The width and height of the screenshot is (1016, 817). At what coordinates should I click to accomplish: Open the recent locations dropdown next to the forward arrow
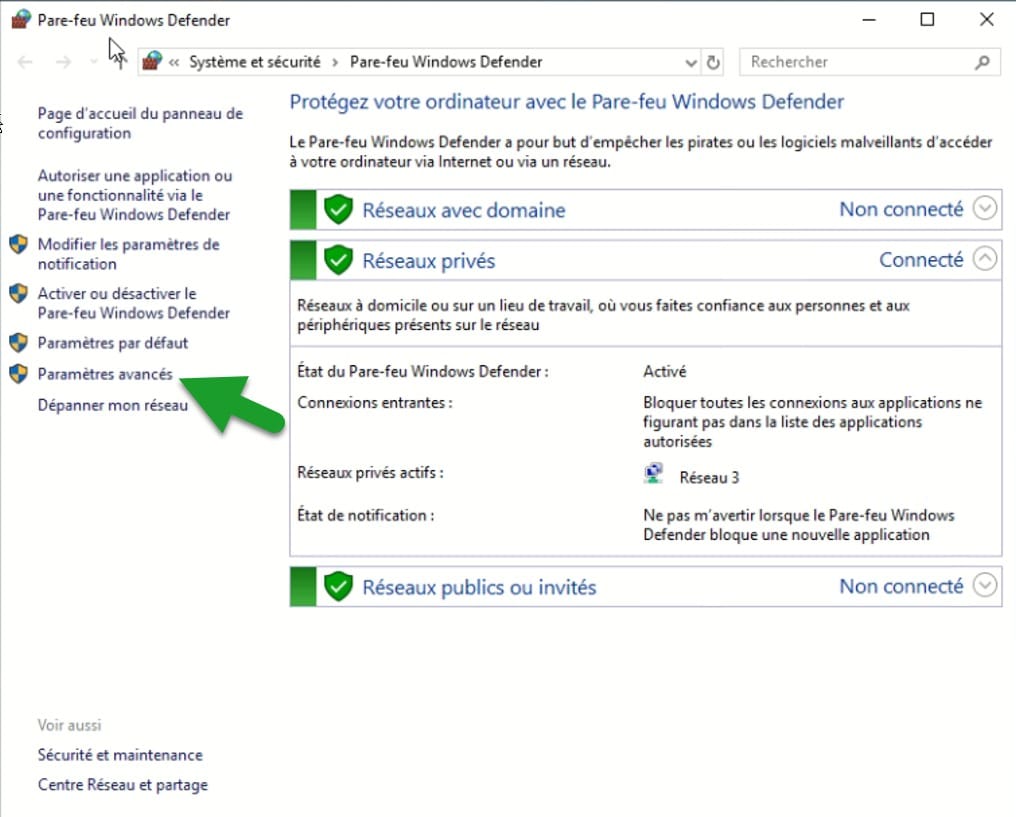tap(94, 62)
